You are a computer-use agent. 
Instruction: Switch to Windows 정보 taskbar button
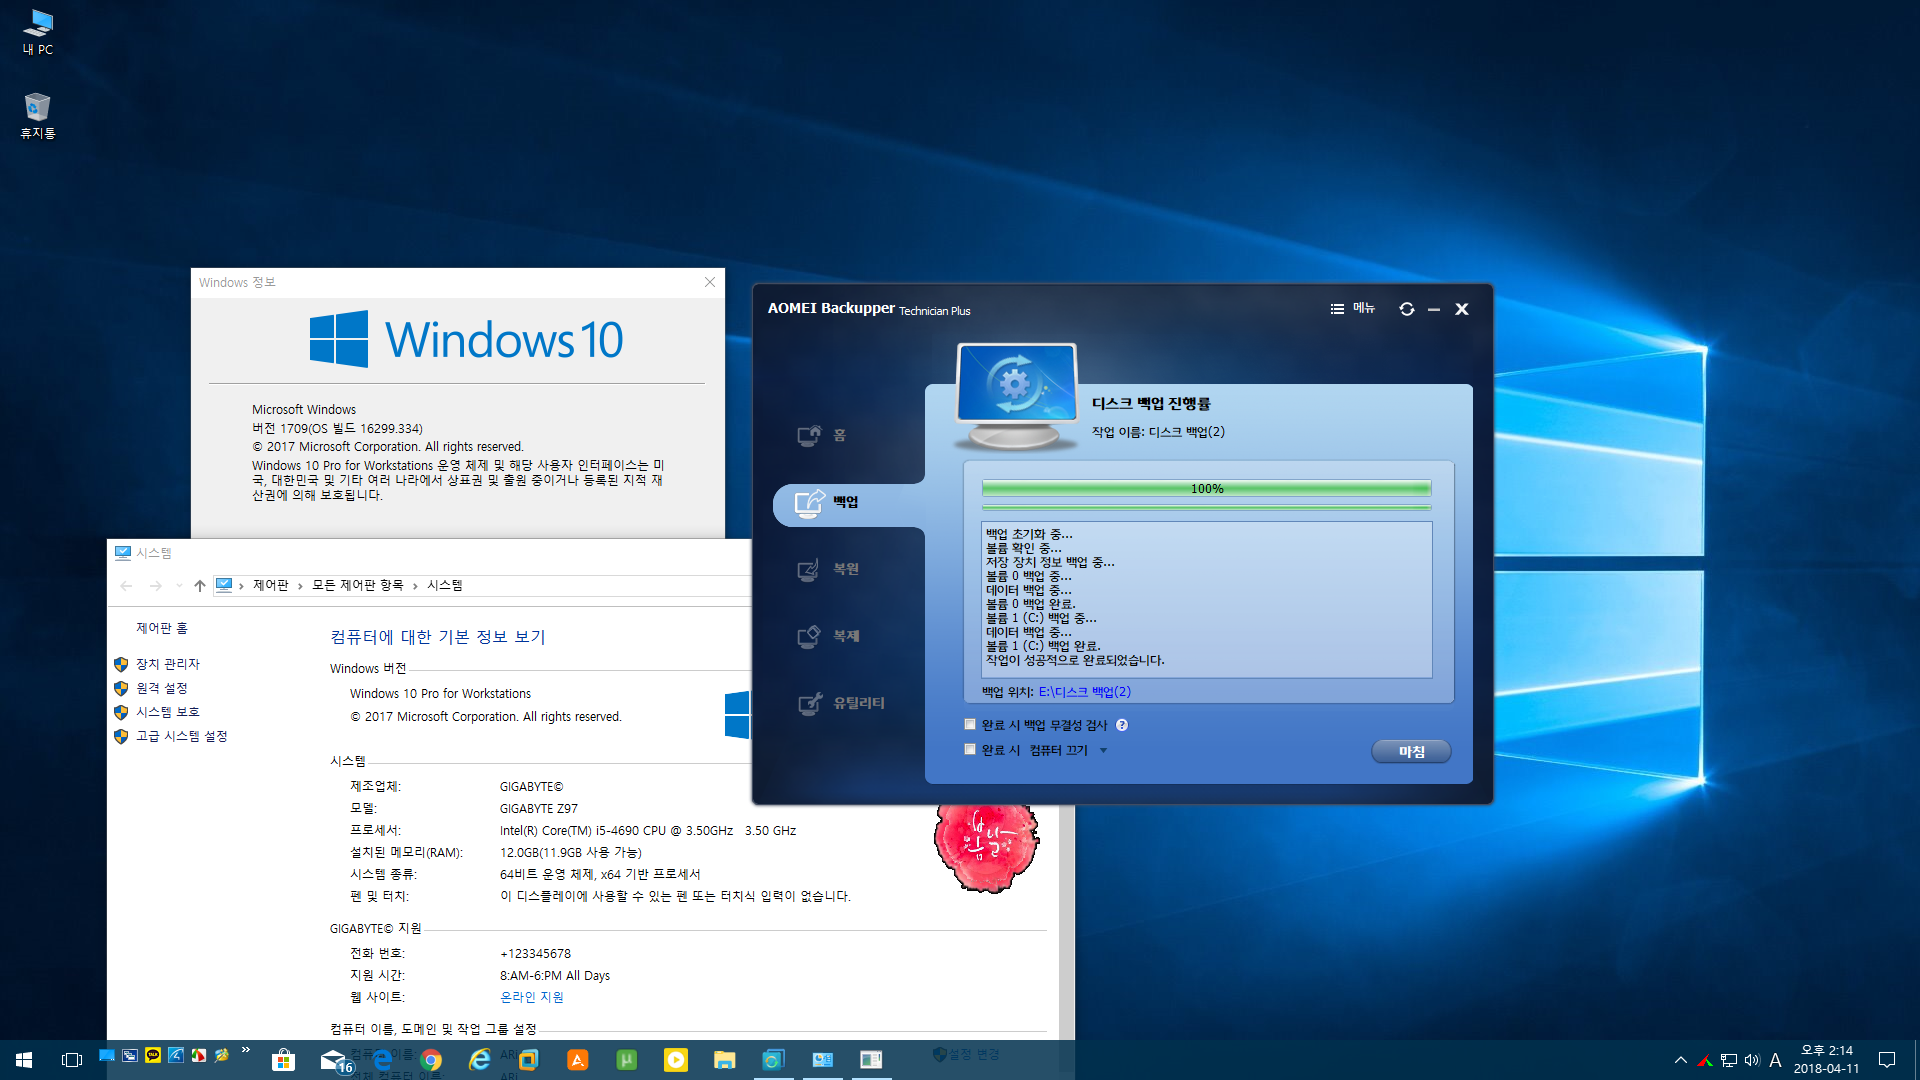point(872,1059)
